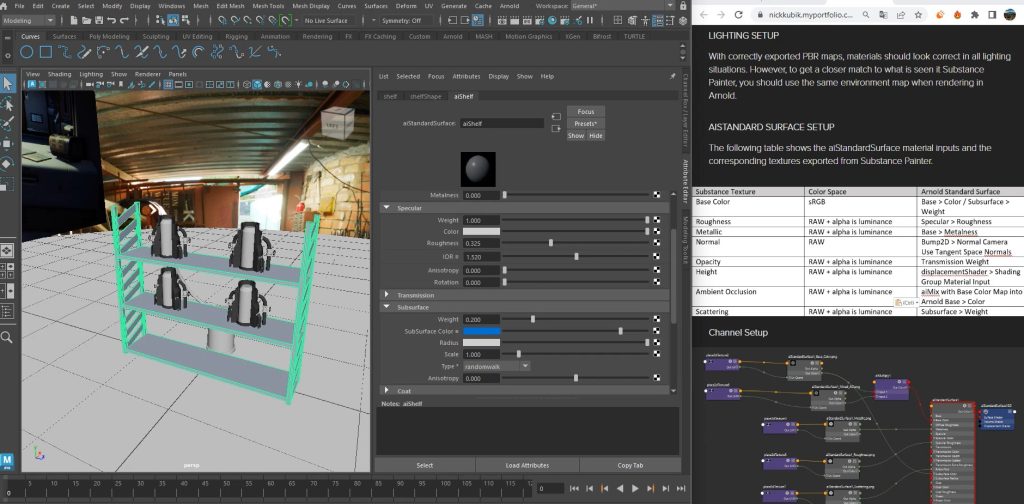Click the Rotate tool in toolbox
Viewport: 1024px width, 504px height.
(7, 163)
